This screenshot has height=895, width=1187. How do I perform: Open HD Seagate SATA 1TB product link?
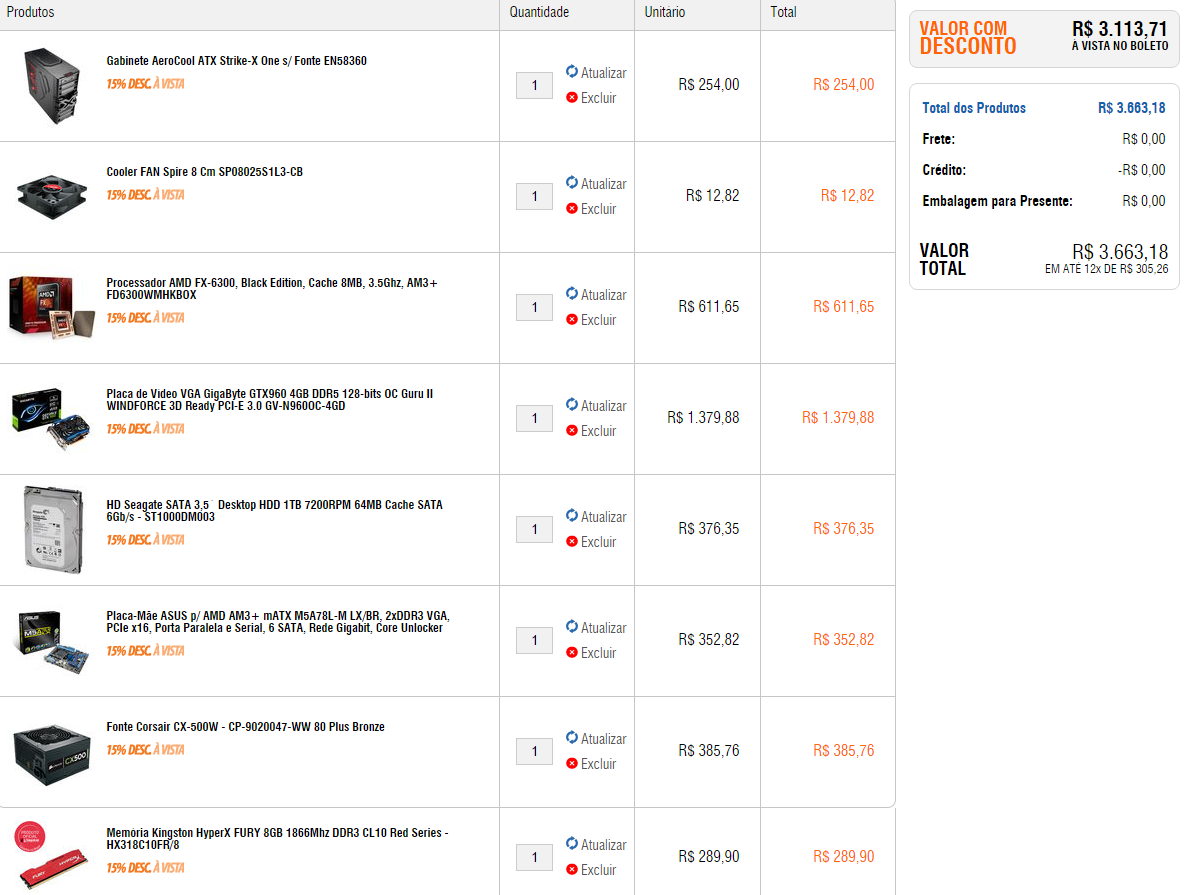coord(274,510)
